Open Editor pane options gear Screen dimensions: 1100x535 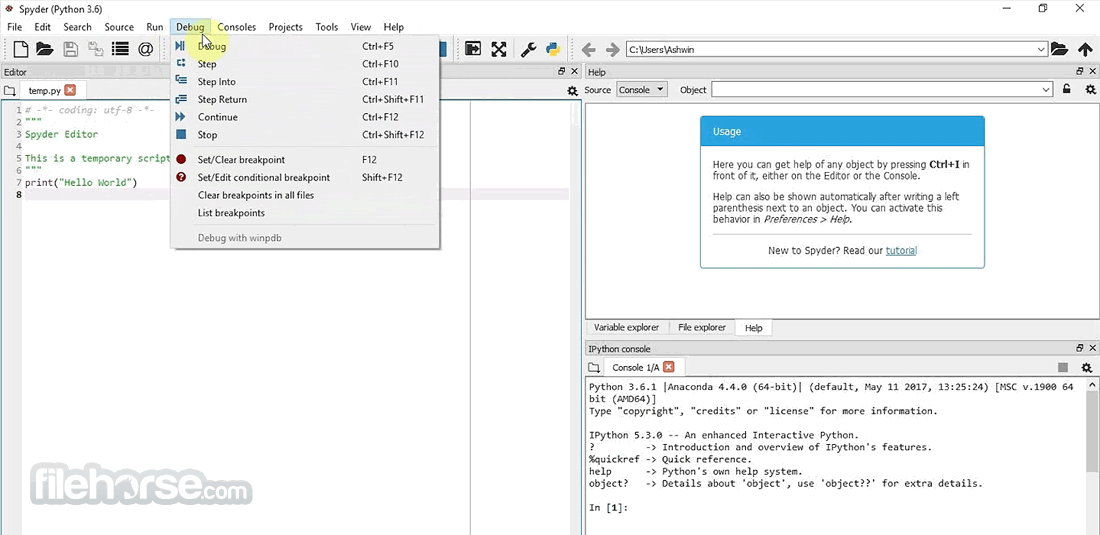[572, 91]
